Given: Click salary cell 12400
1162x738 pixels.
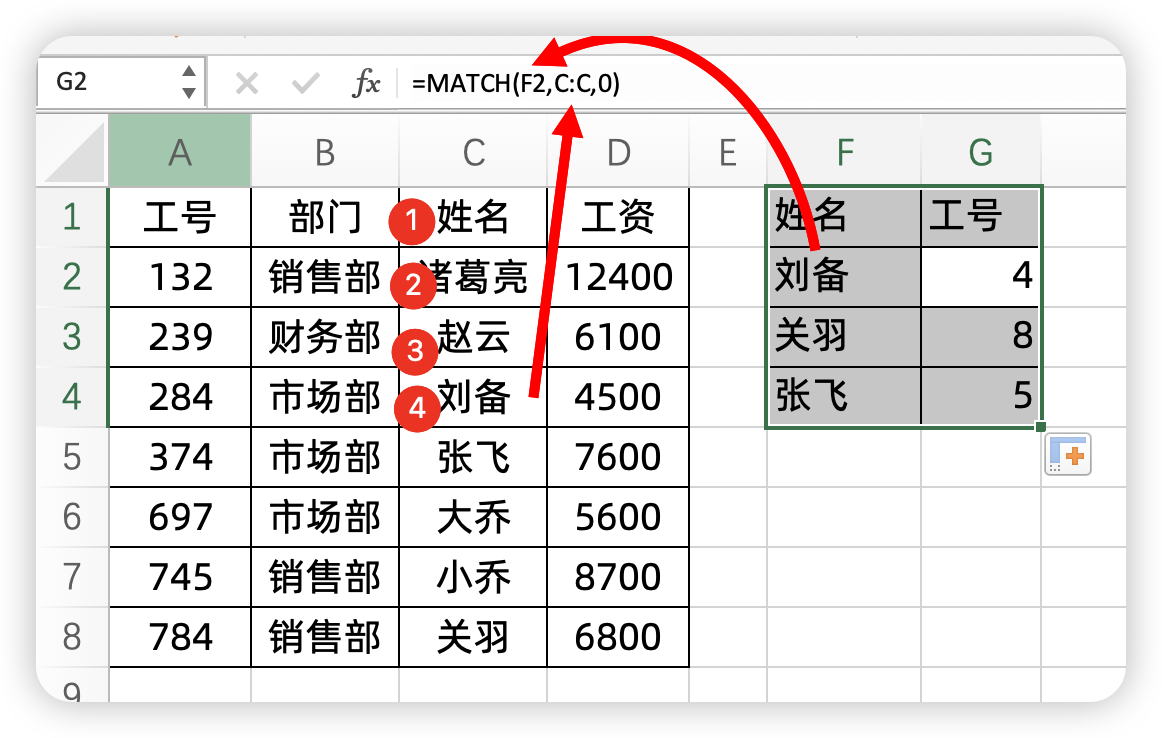Looking at the screenshot, I should [x=618, y=277].
